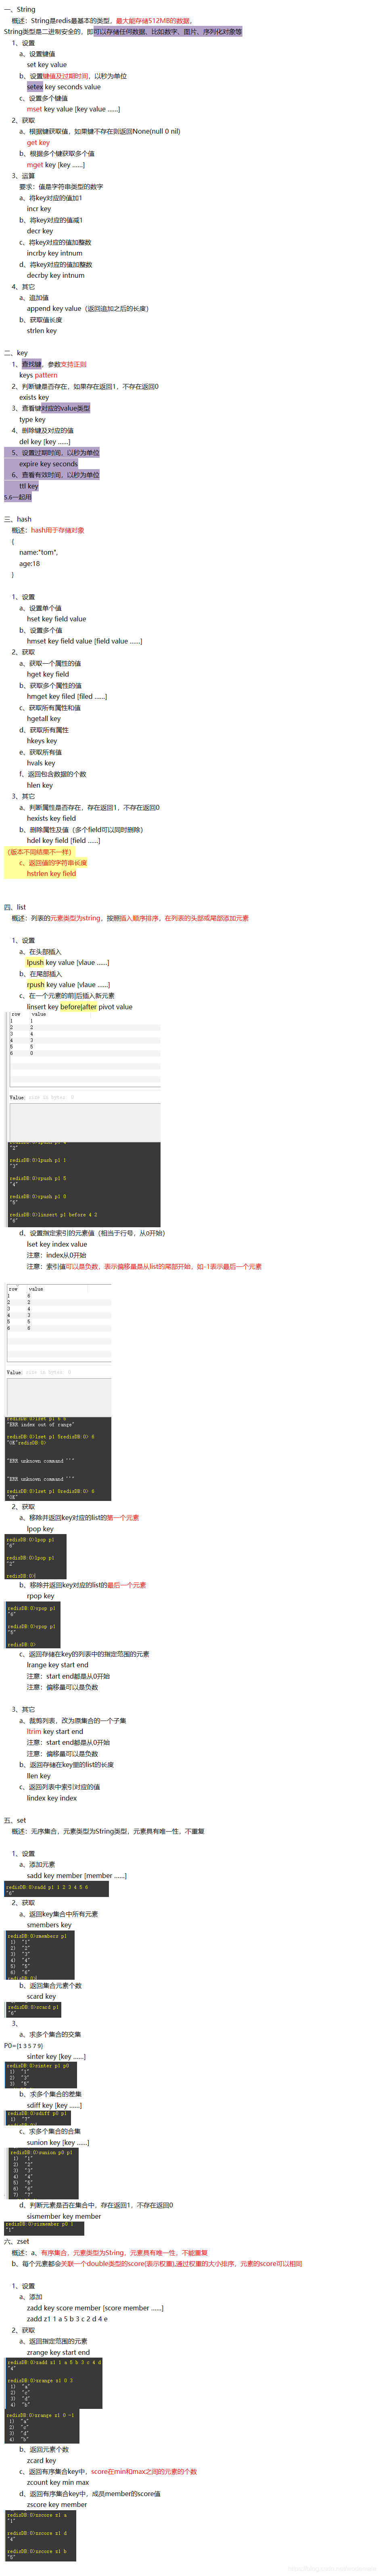The image size is (380, 2576).
Task: Click the line "zscore key member"
Action: pos(57,2505)
